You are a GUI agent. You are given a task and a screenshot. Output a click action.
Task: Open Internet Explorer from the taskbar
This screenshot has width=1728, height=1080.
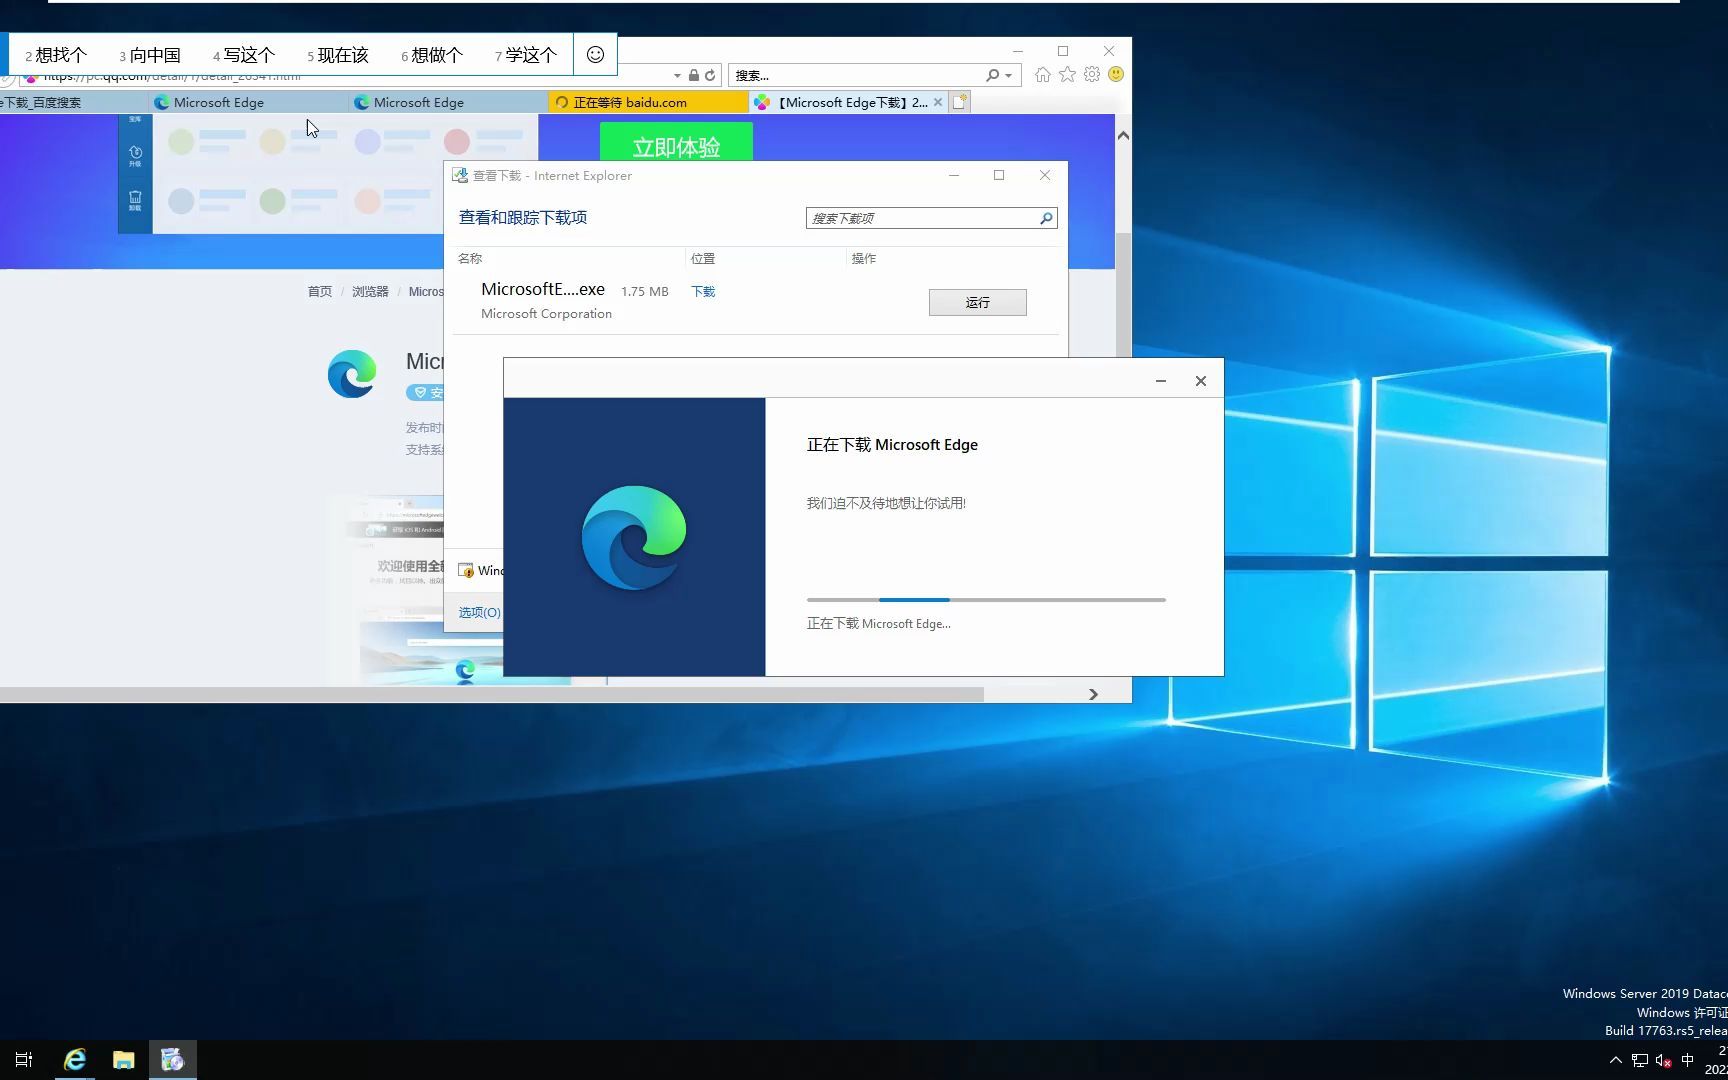pyautogui.click(x=75, y=1060)
